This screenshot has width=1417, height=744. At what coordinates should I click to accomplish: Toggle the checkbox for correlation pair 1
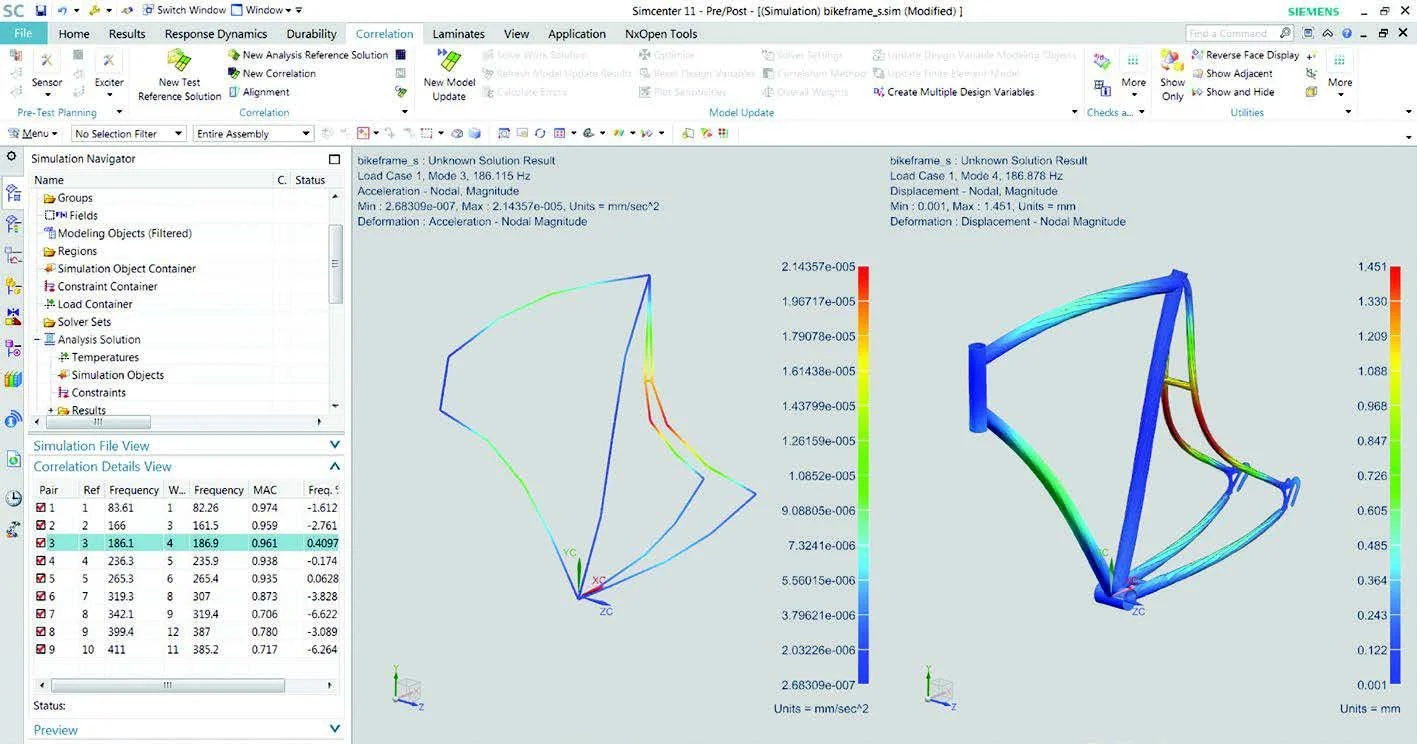[43, 507]
